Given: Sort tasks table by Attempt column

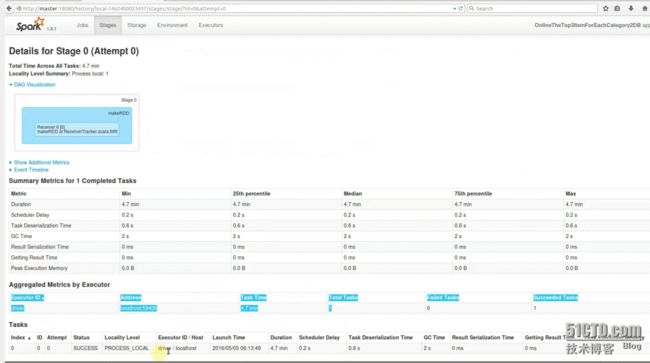Looking at the screenshot, I should (57, 338).
